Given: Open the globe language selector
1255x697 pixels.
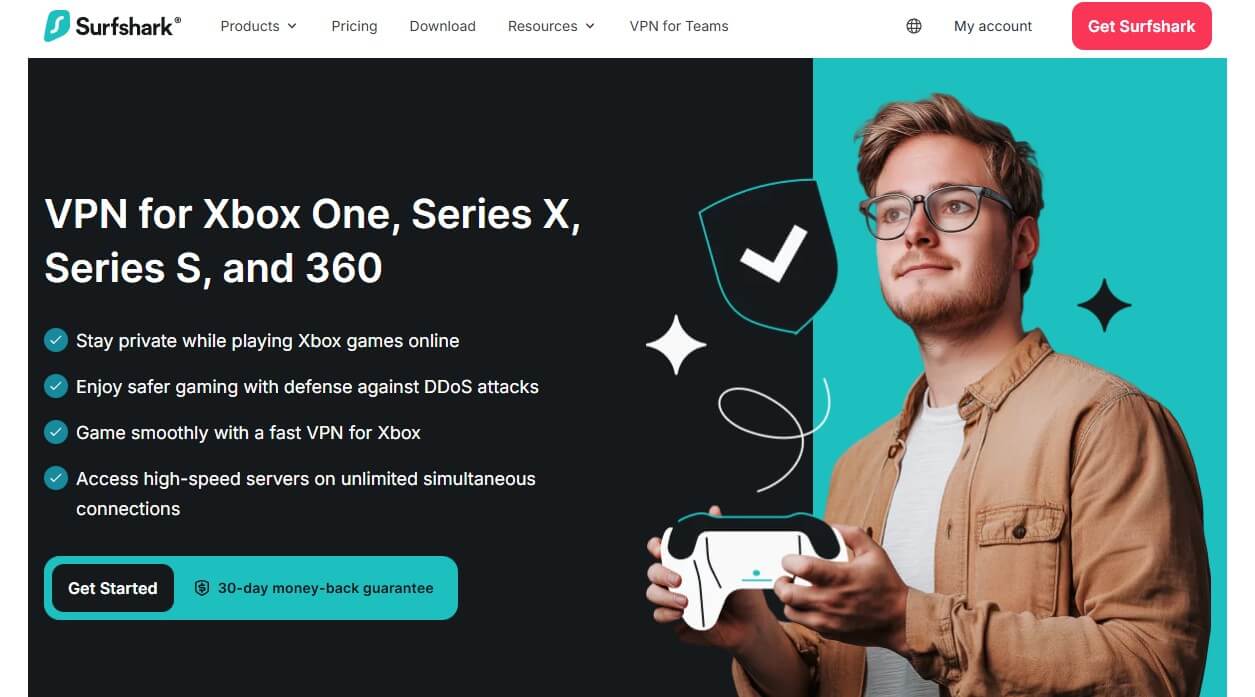Looking at the screenshot, I should click(914, 26).
